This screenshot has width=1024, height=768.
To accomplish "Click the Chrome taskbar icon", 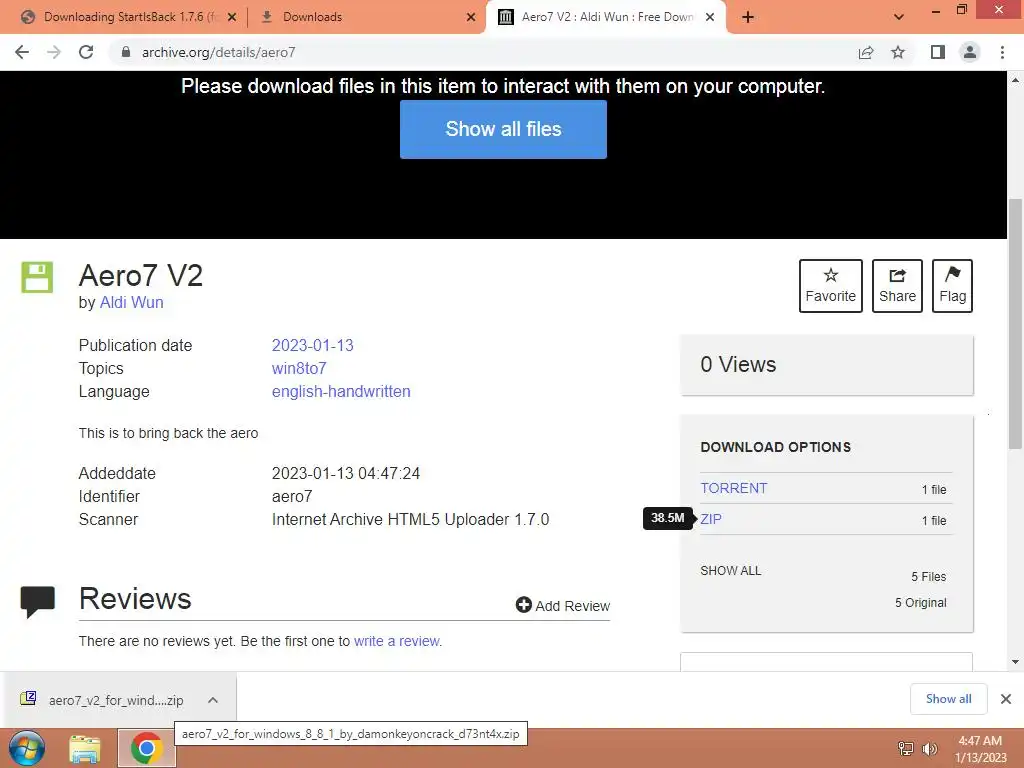I will 146,748.
